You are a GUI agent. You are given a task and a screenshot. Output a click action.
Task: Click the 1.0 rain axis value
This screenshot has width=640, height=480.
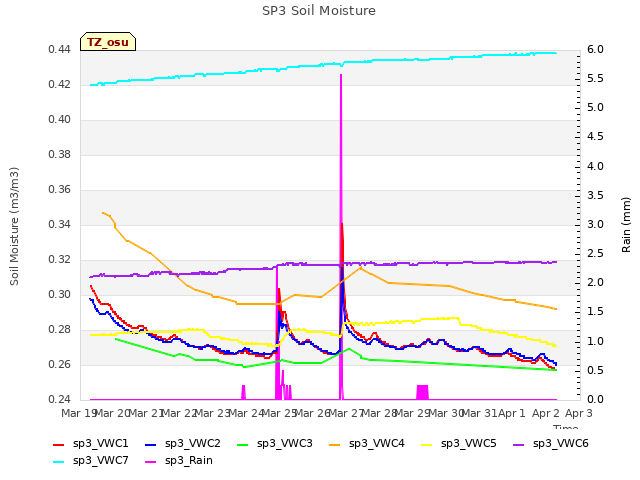(x=596, y=342)
